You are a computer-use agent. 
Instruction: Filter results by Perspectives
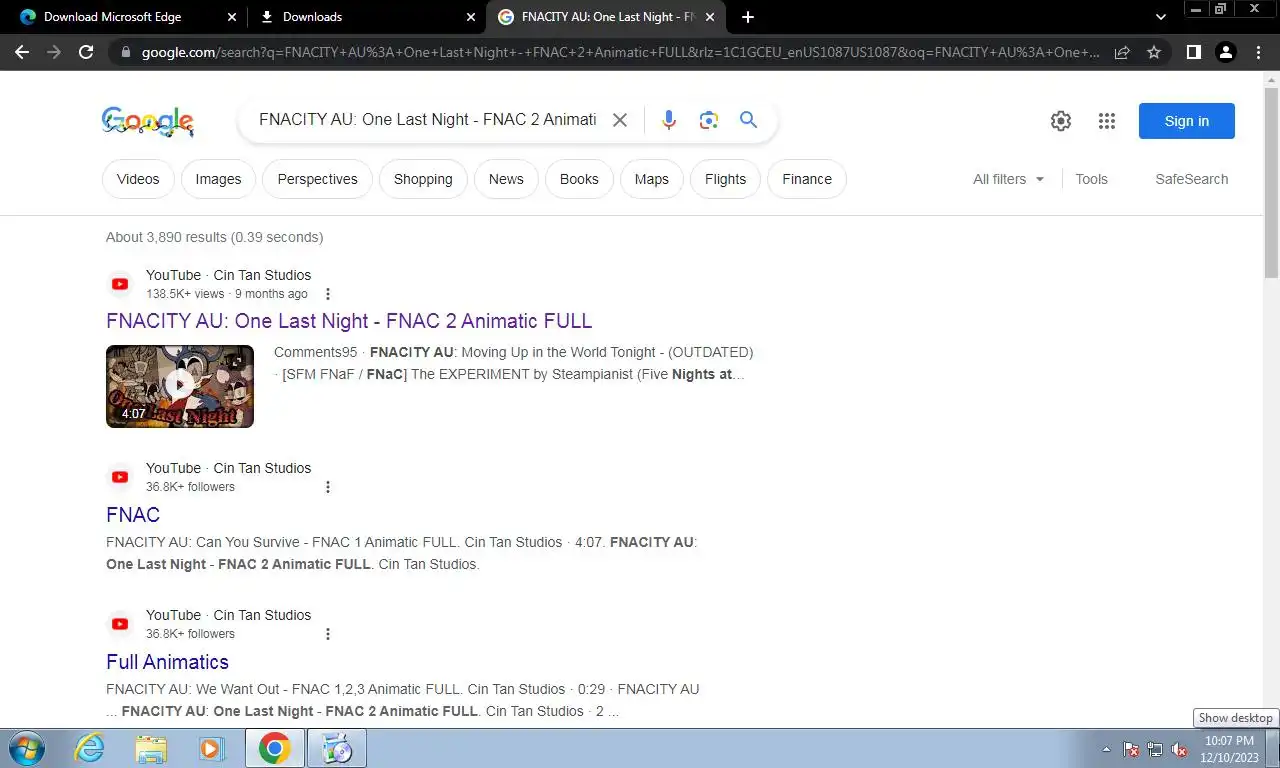[317, 179]
